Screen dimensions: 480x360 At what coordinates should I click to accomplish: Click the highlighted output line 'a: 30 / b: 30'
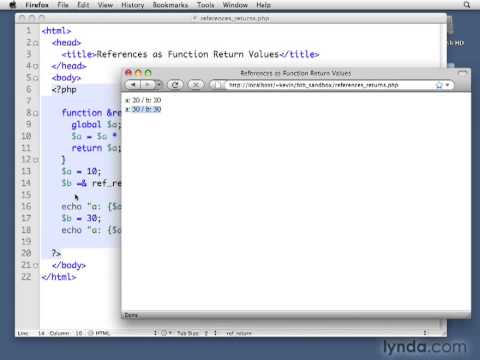(x=143, y=109)
